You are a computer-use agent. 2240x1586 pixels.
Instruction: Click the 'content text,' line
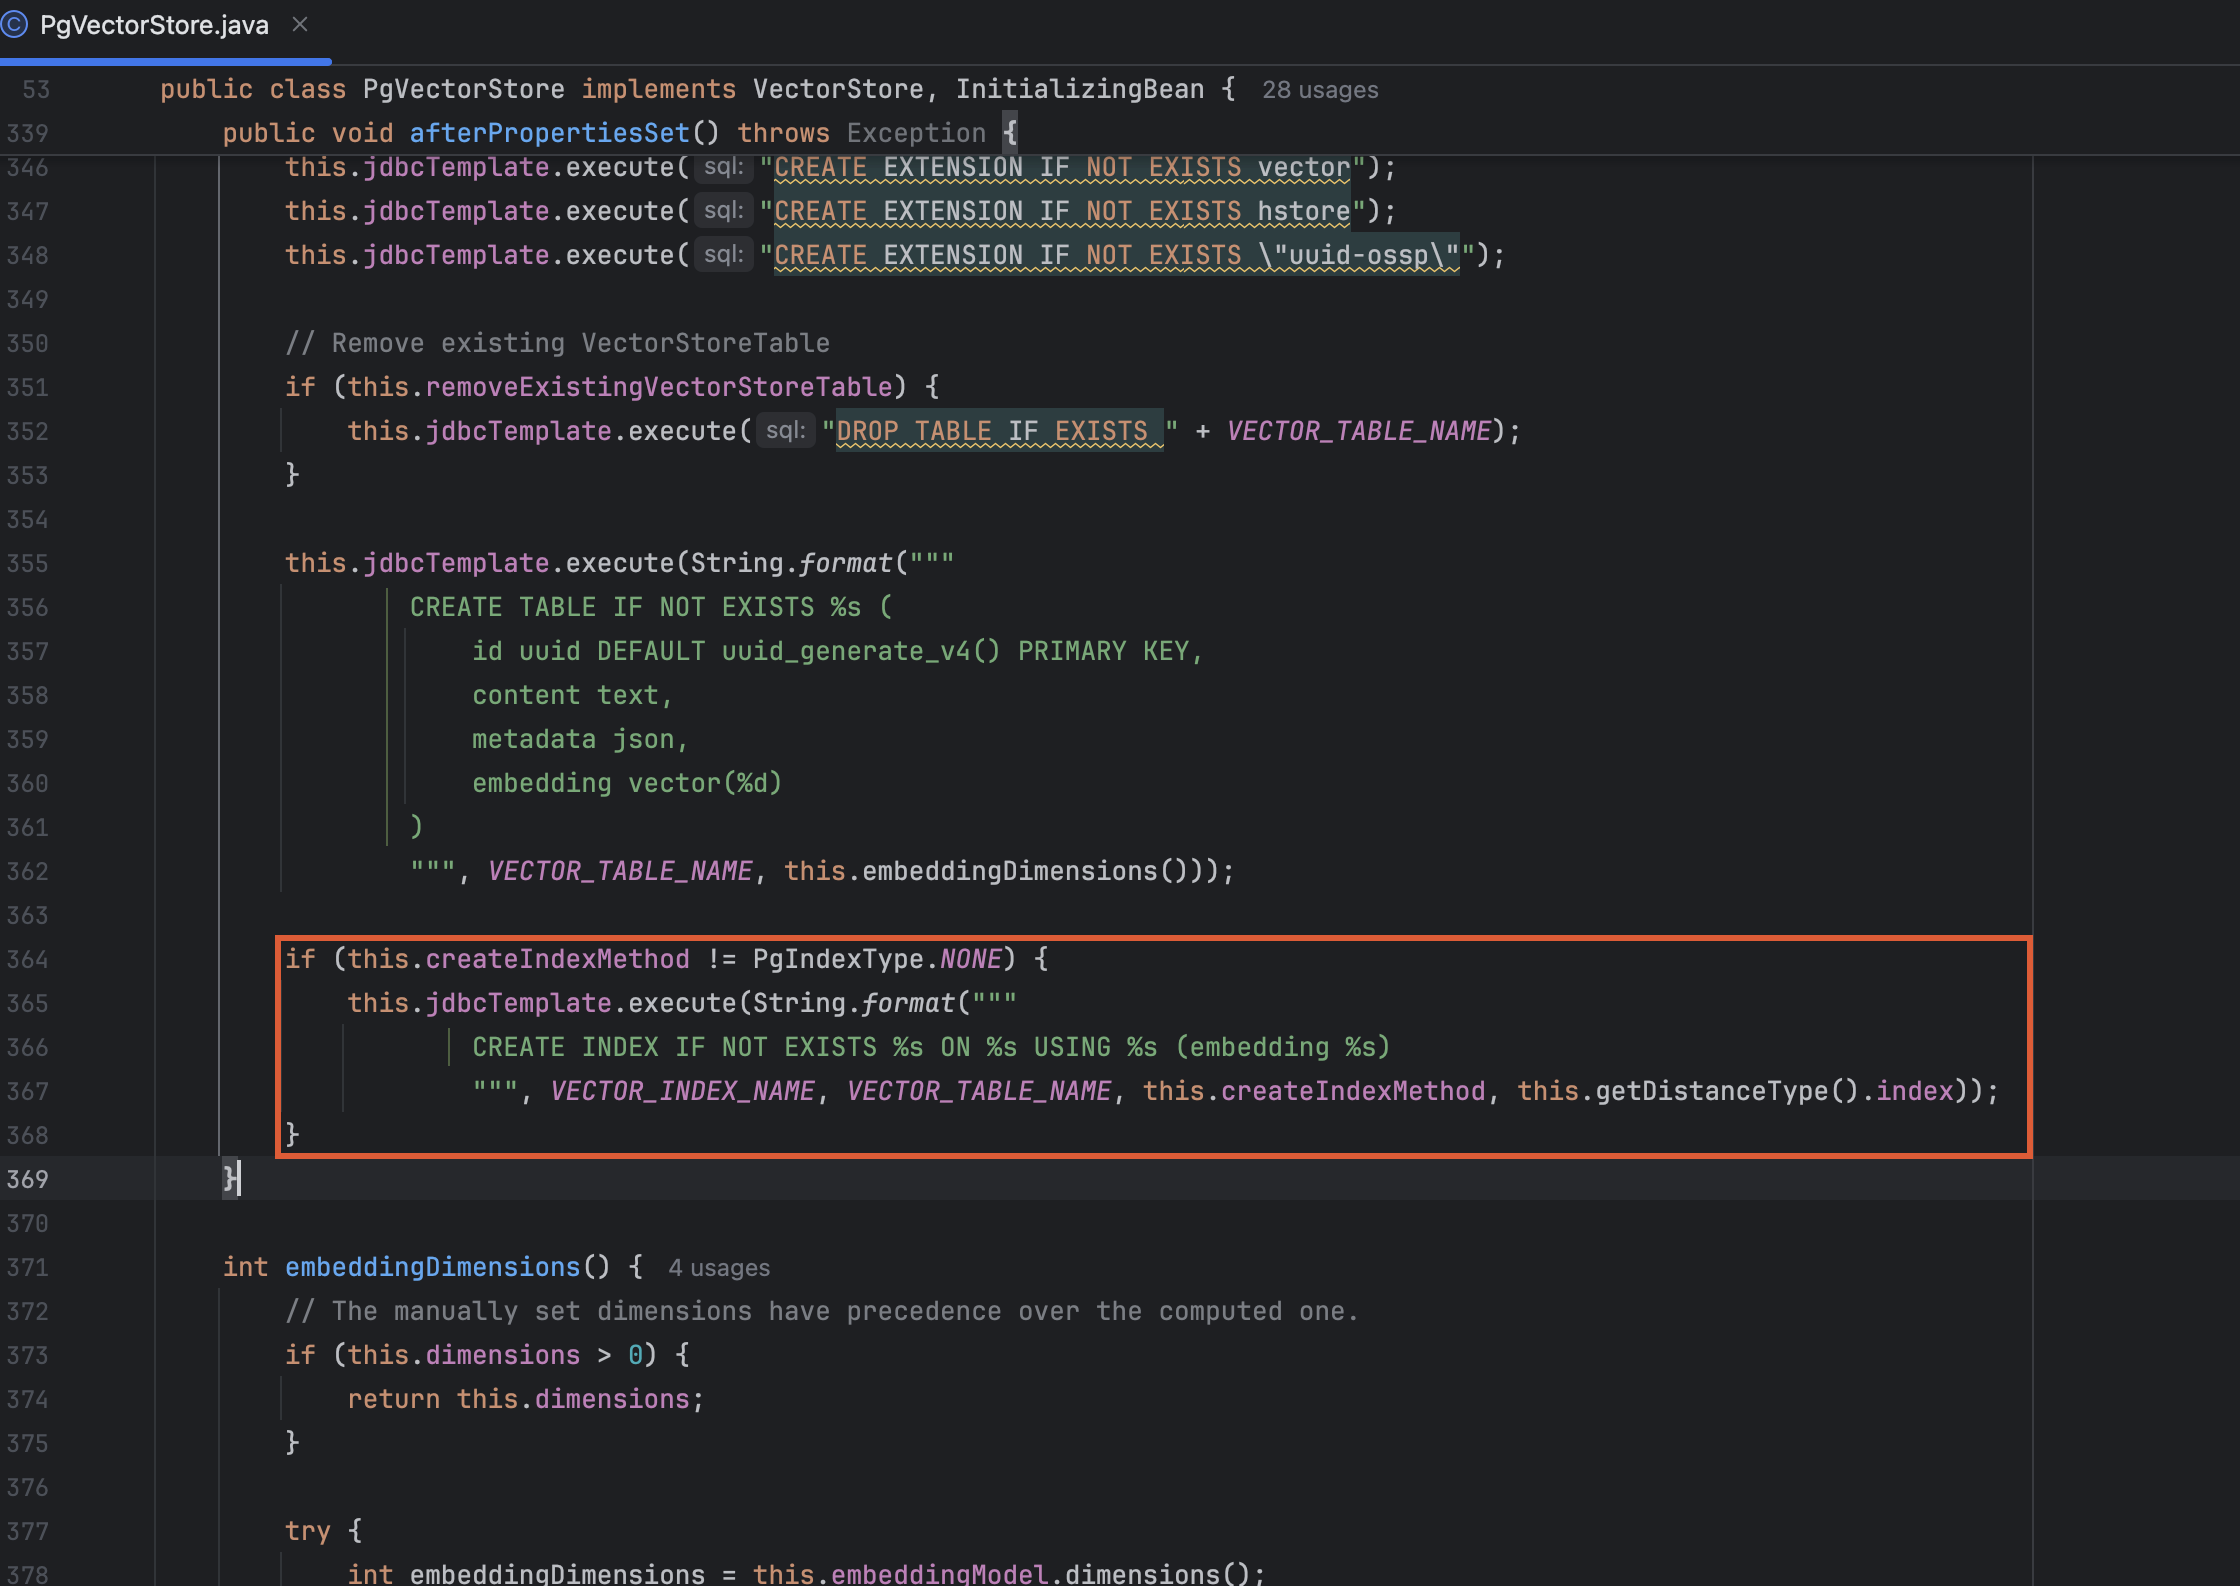[x=572, y=695]
